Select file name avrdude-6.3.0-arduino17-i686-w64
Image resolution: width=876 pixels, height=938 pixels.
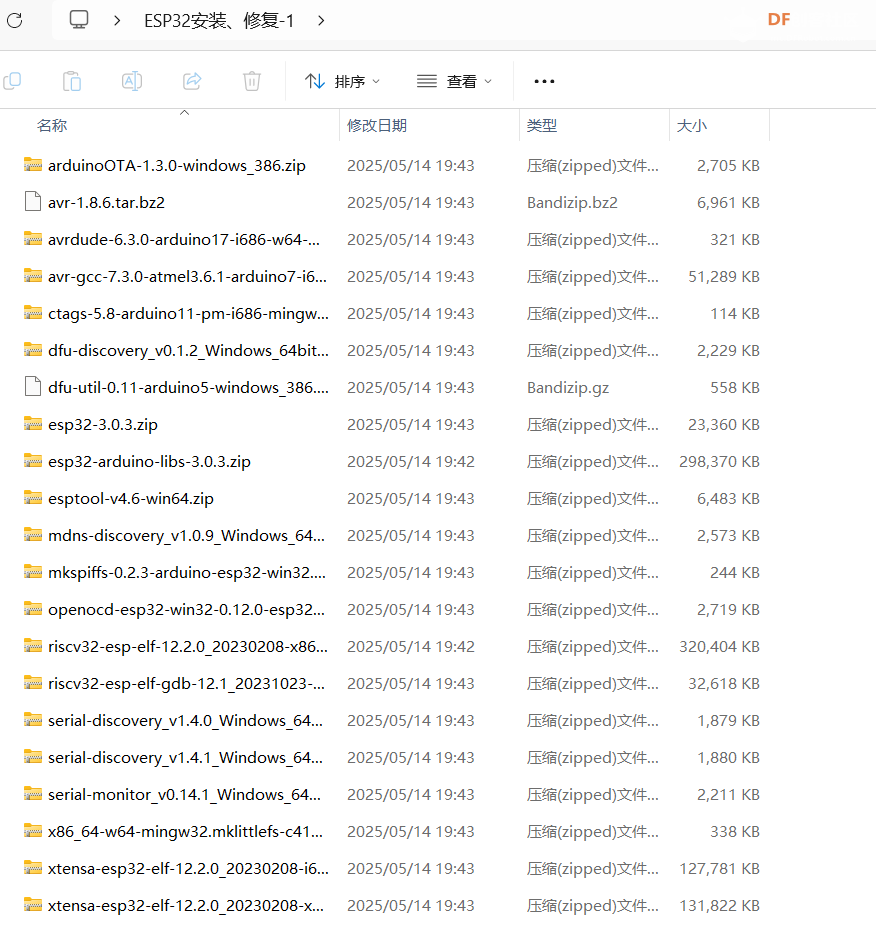184,240
